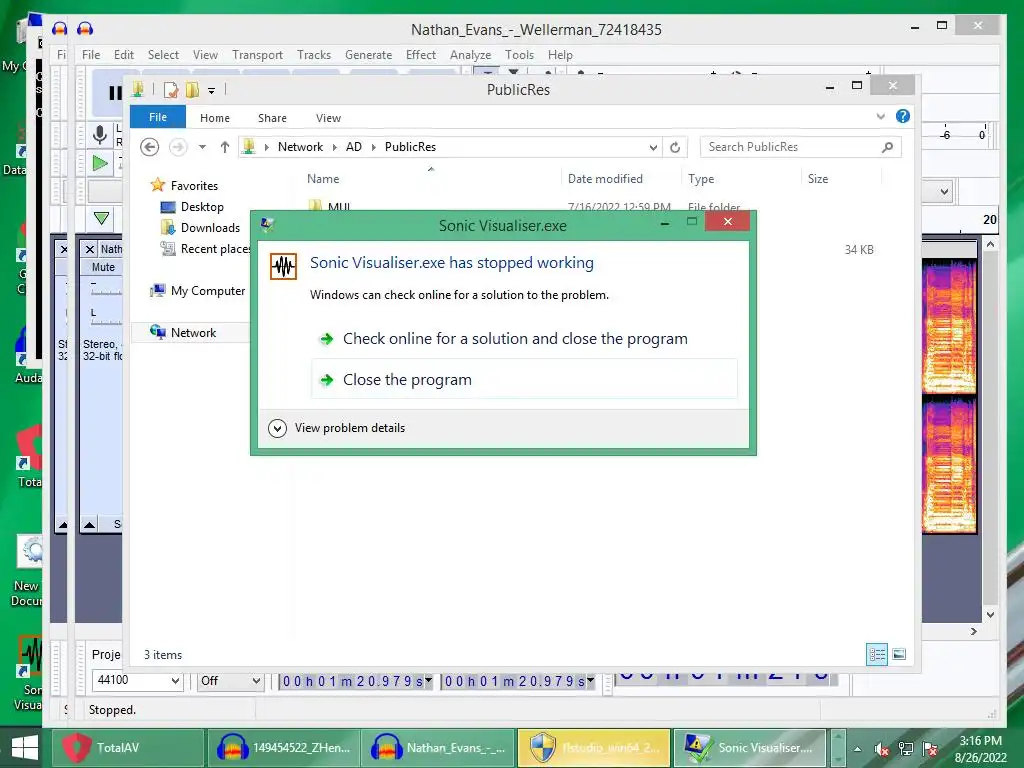Screen dimensions: 1024x768
Task: Choose Check online for a solution and close
Action: click(x=515, y=339)
